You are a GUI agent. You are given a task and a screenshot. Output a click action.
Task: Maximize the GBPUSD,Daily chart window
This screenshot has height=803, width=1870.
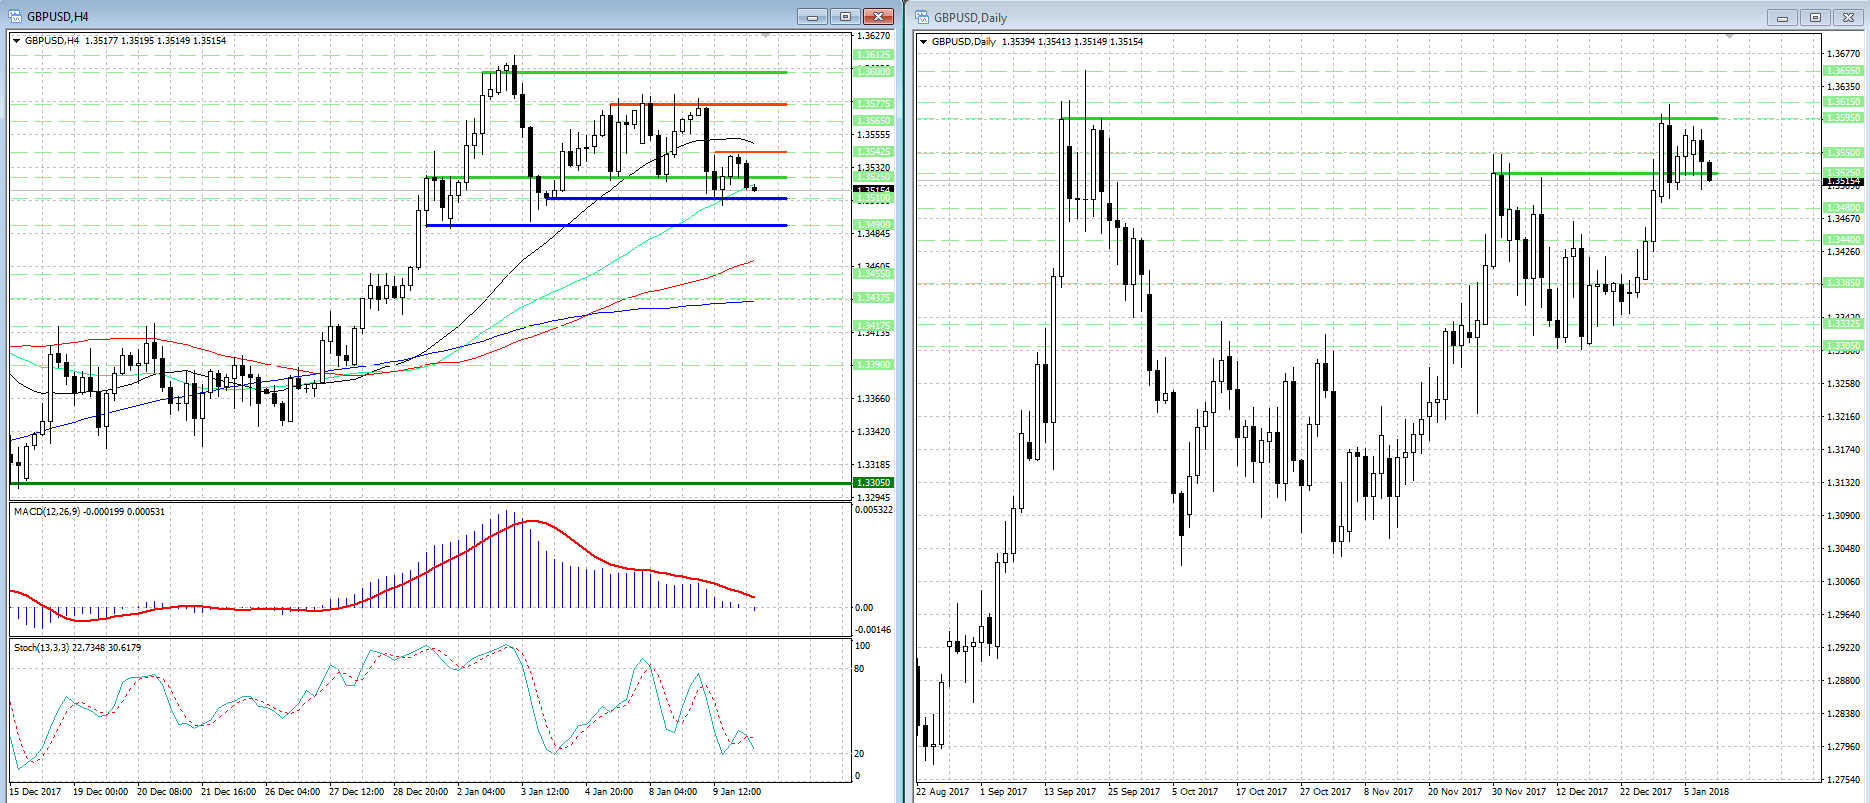pyautogui.click(x=1815, y=18)
